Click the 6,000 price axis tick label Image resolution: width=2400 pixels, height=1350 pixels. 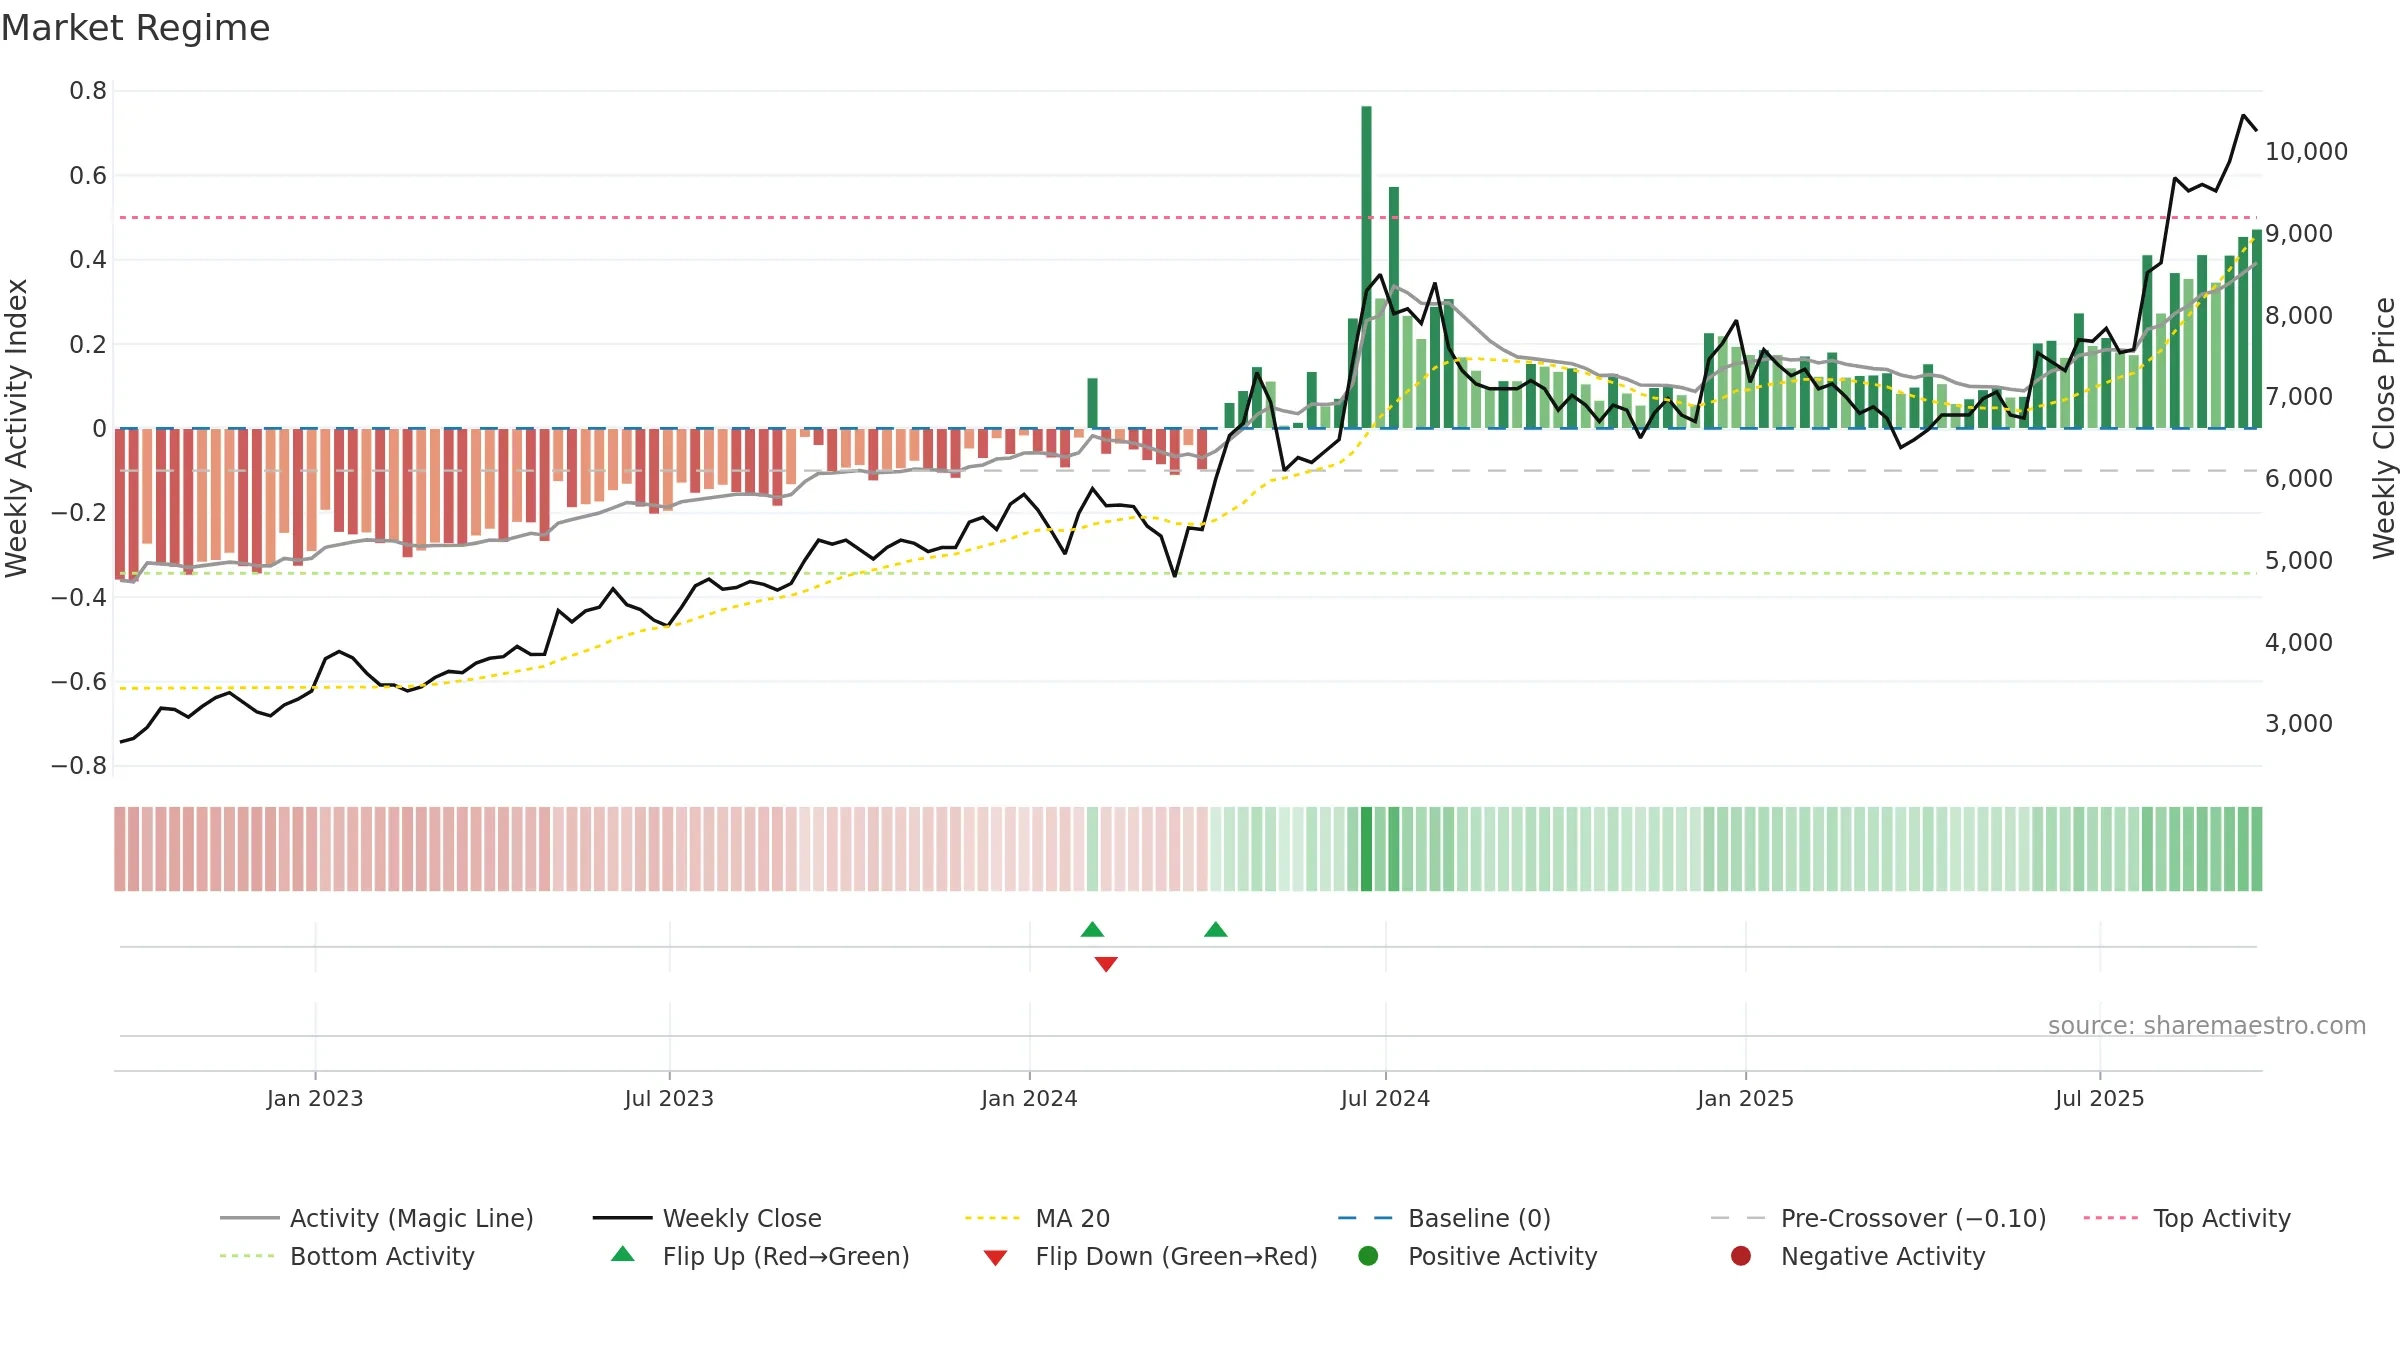coord(2298,479)
